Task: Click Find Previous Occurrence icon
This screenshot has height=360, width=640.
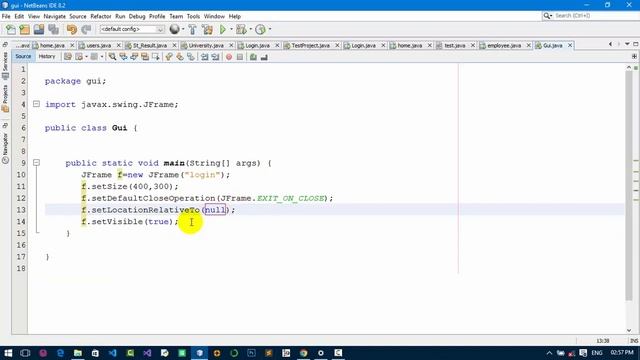Action: pos(123,57)
